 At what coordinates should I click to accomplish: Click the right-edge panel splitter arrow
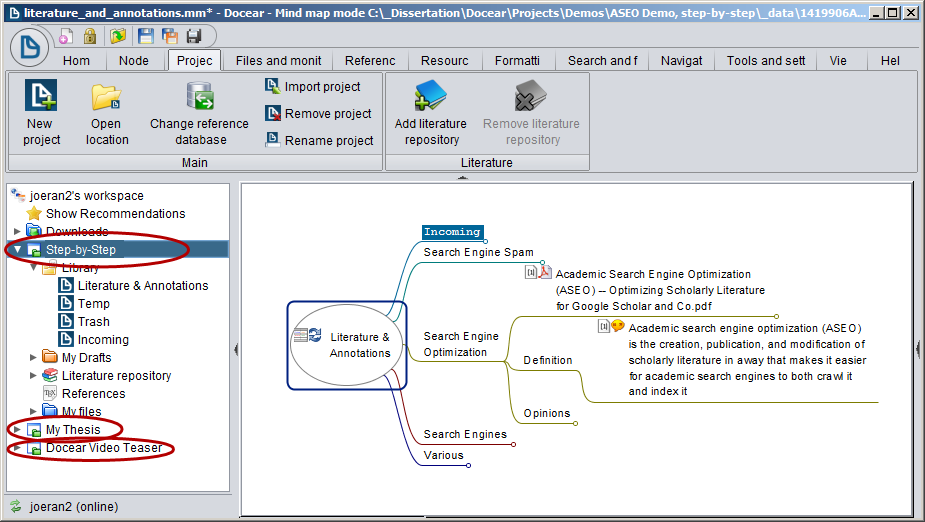pyautogui.click(x=917, y=349)
